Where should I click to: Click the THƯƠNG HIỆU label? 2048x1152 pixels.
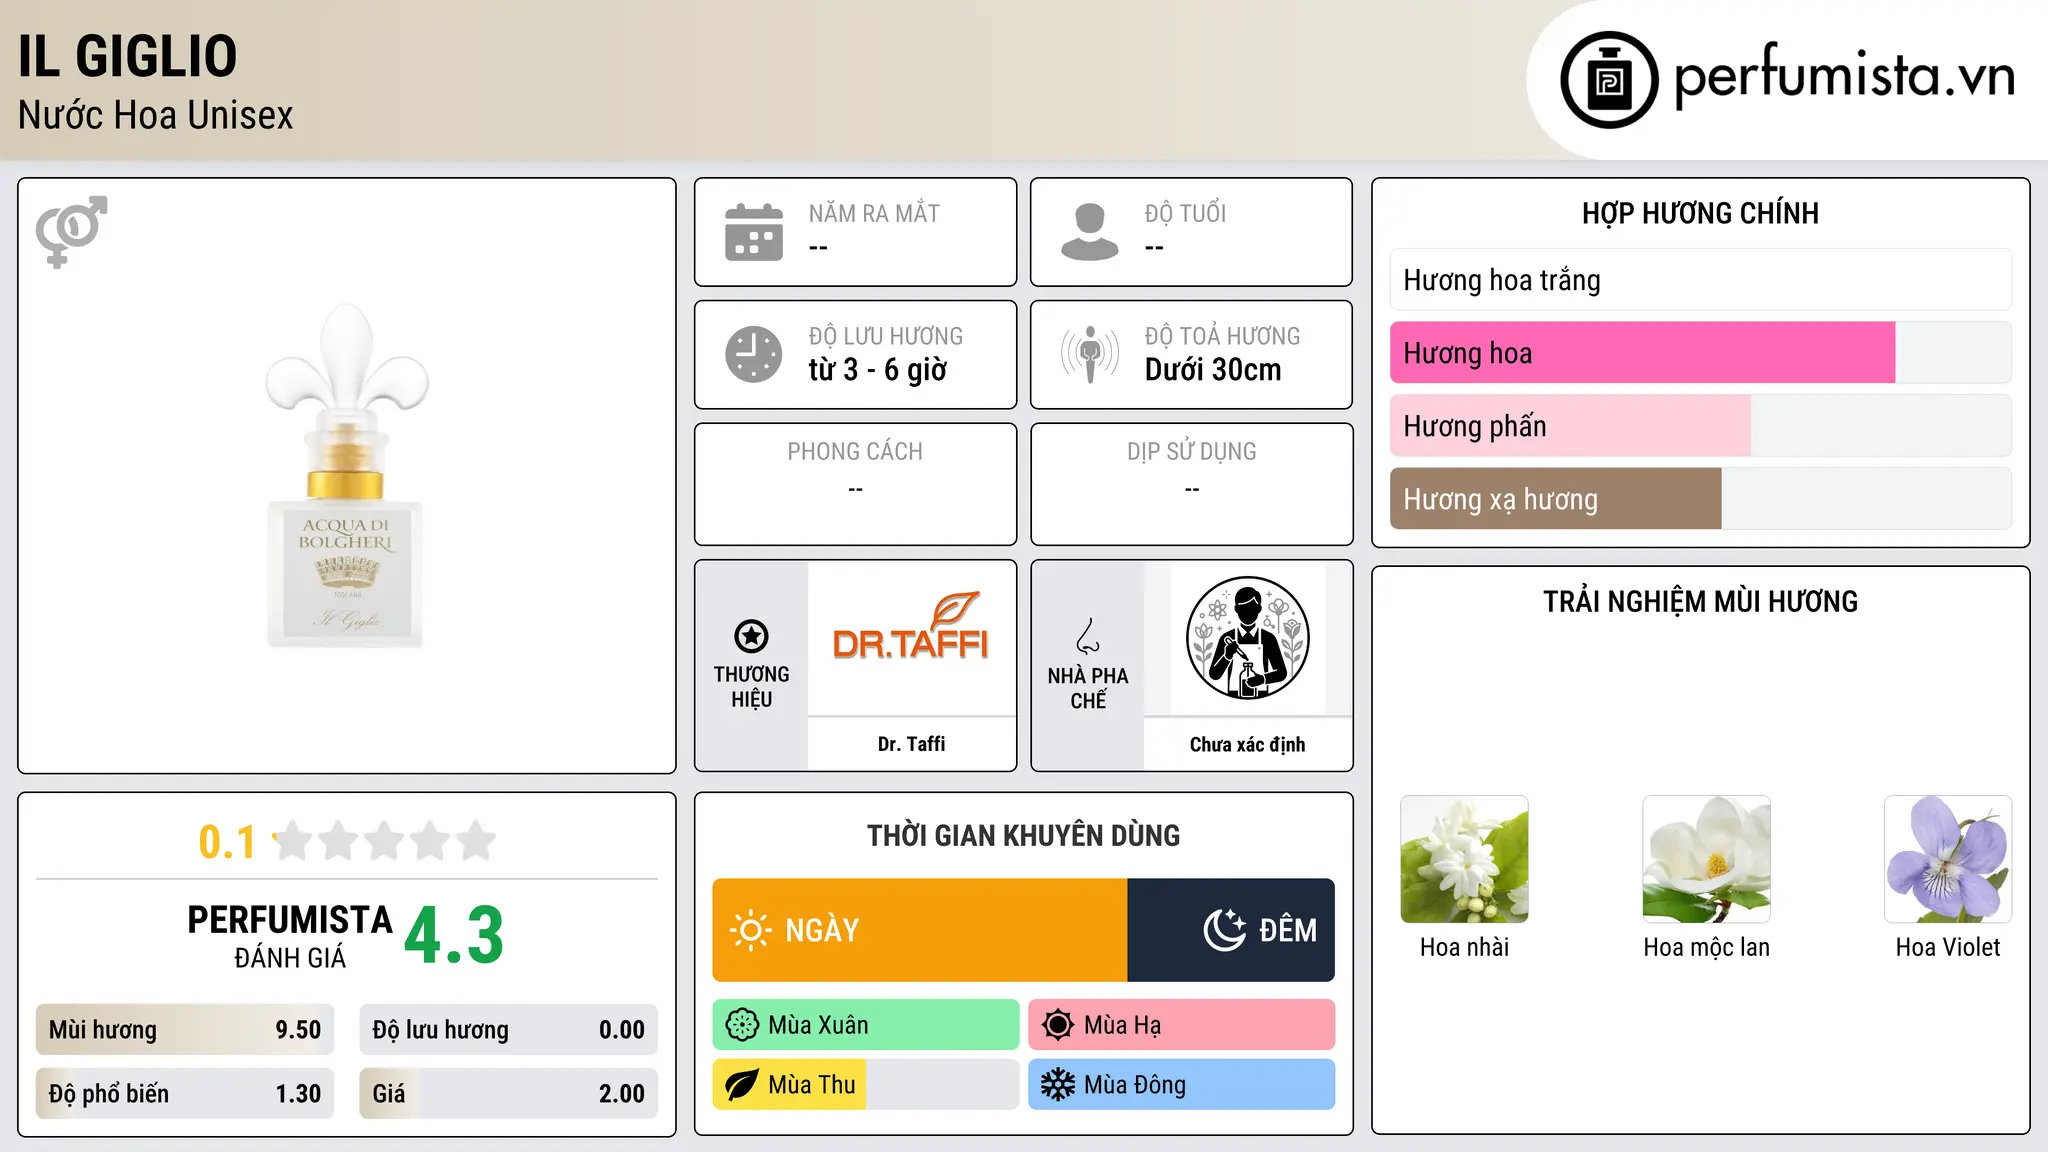tap(751, 686)
